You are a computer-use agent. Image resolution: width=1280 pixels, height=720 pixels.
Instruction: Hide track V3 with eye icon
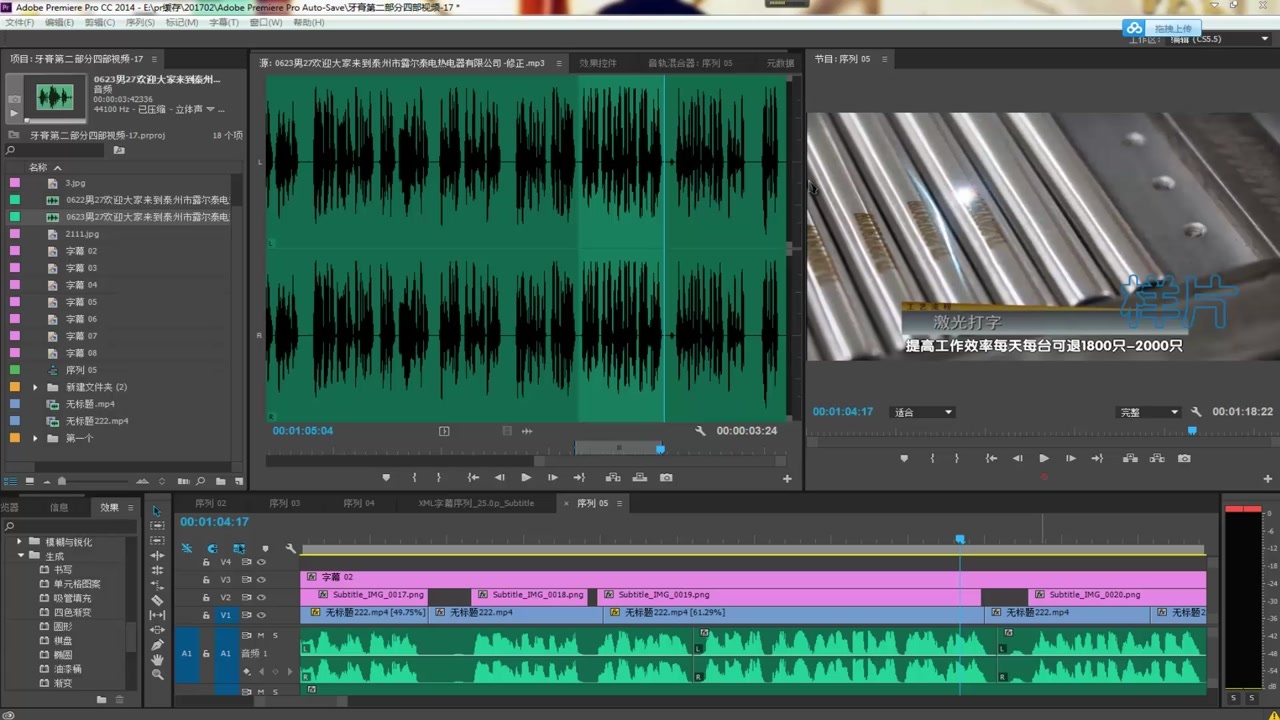point(261,579)
